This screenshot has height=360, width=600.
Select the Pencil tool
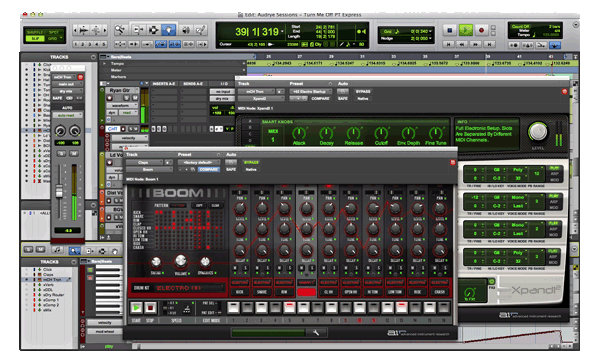click(x=201, y=29)
